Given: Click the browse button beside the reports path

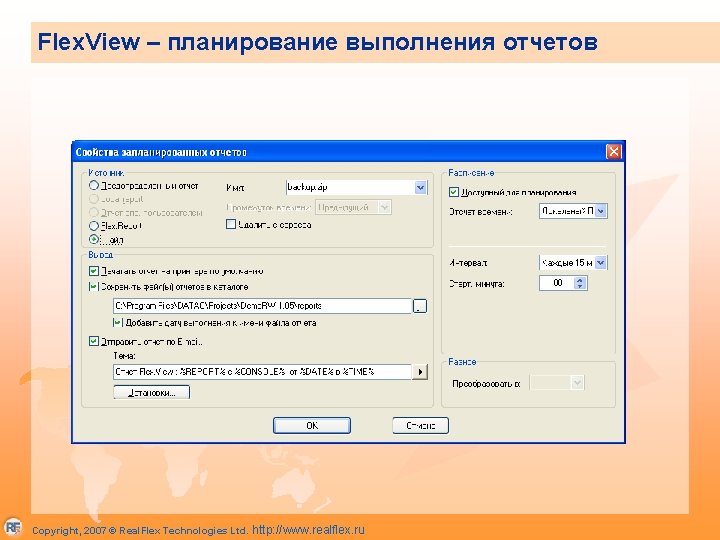Looking at the screenshot, I should tap(420, 306).
